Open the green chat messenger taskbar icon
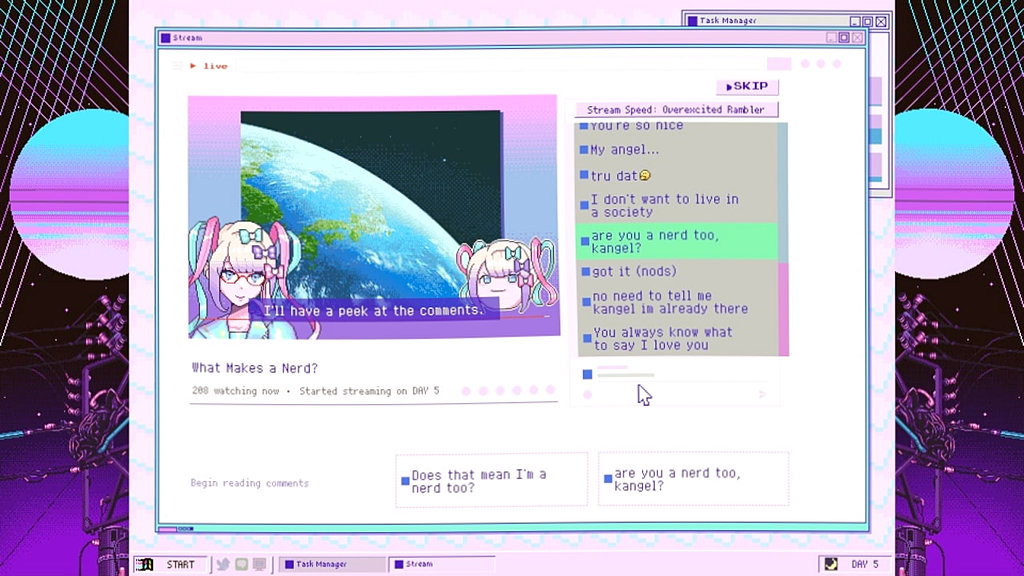The image size is (1024, 576). pos(242,564)
